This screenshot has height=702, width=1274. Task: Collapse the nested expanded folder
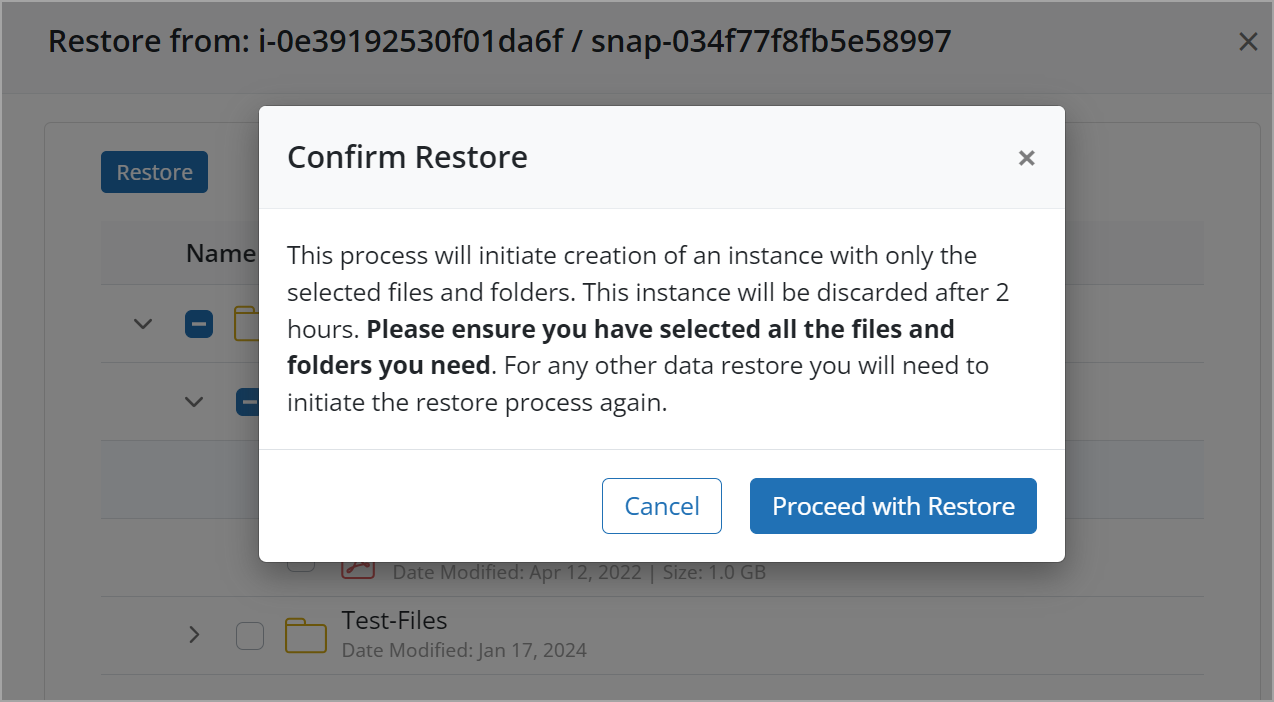pyautogui.click(x=193, y=401)
